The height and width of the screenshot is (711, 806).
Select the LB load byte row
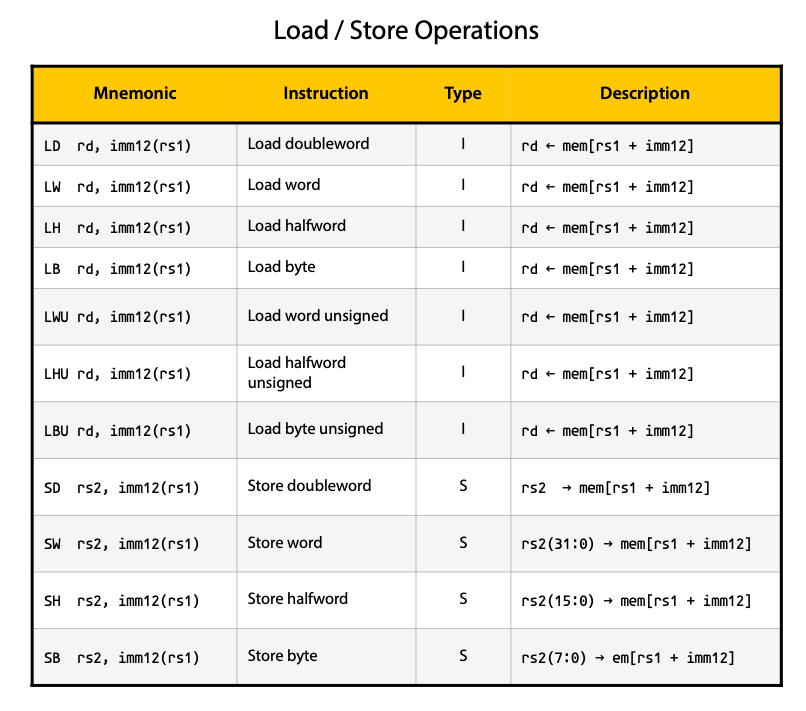135,268
